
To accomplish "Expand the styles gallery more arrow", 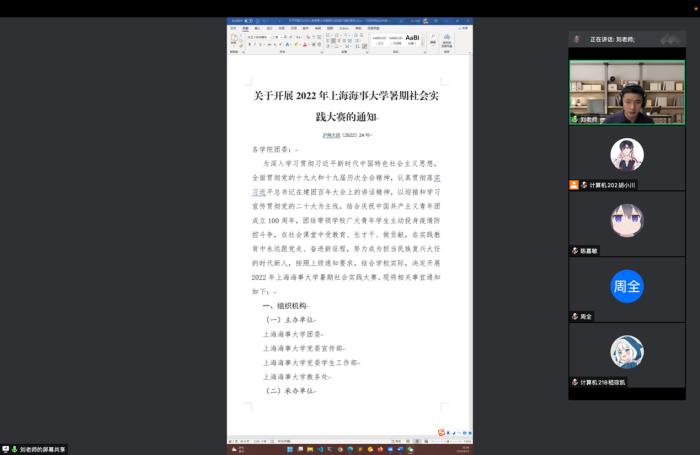I will [422, 44].
